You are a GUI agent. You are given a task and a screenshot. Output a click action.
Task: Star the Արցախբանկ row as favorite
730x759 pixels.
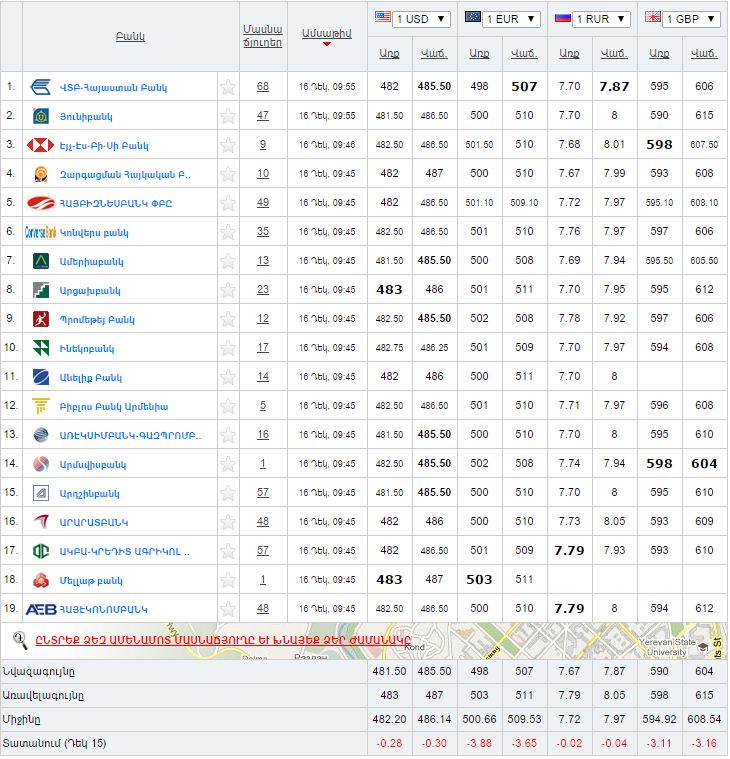(228, 290)
